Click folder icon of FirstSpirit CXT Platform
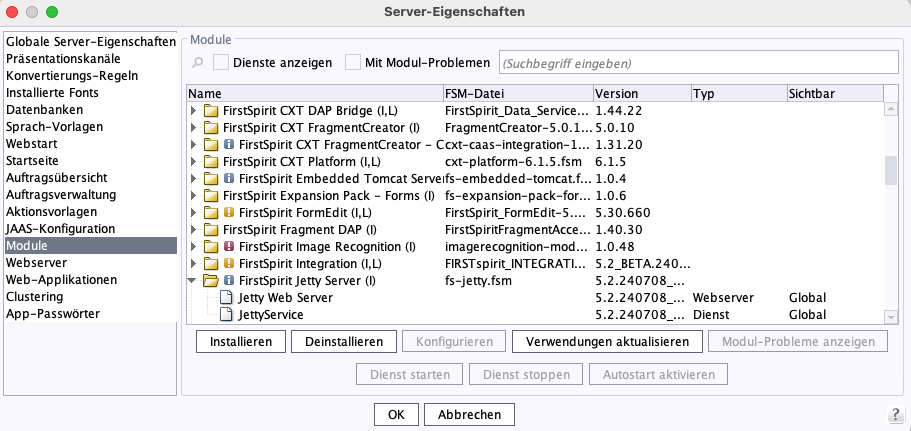Image resolution: width=911 pixels, height=431 pixels. (x=211, y=161)
